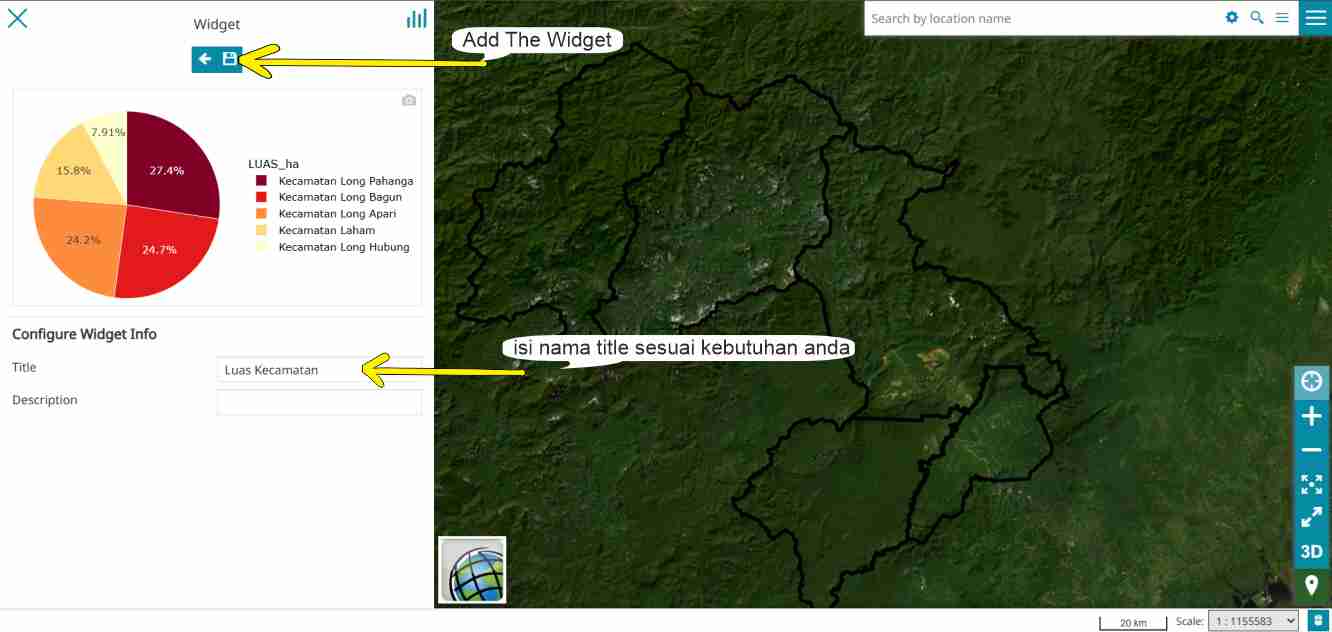This screenshot has width=1332, height=632.
Task: Click the search magnifier icon
Action: [x=1257, y=18]
